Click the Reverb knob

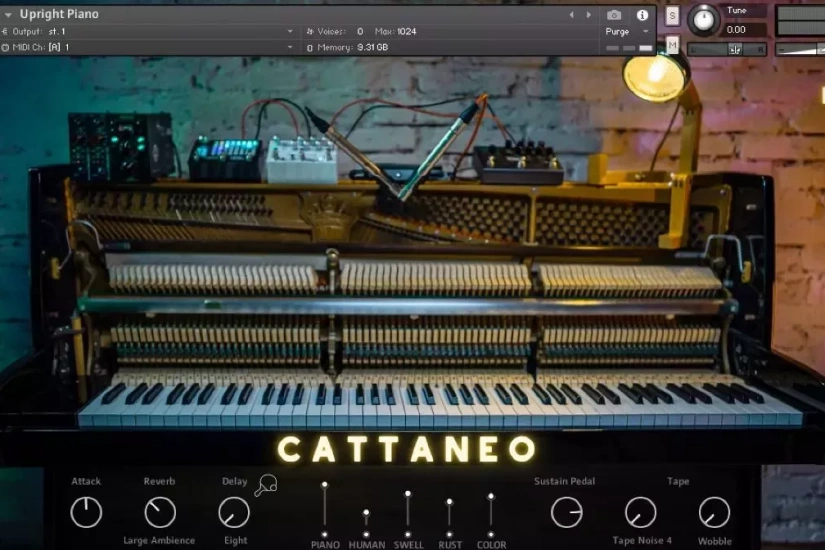click(x=160, y=512)
